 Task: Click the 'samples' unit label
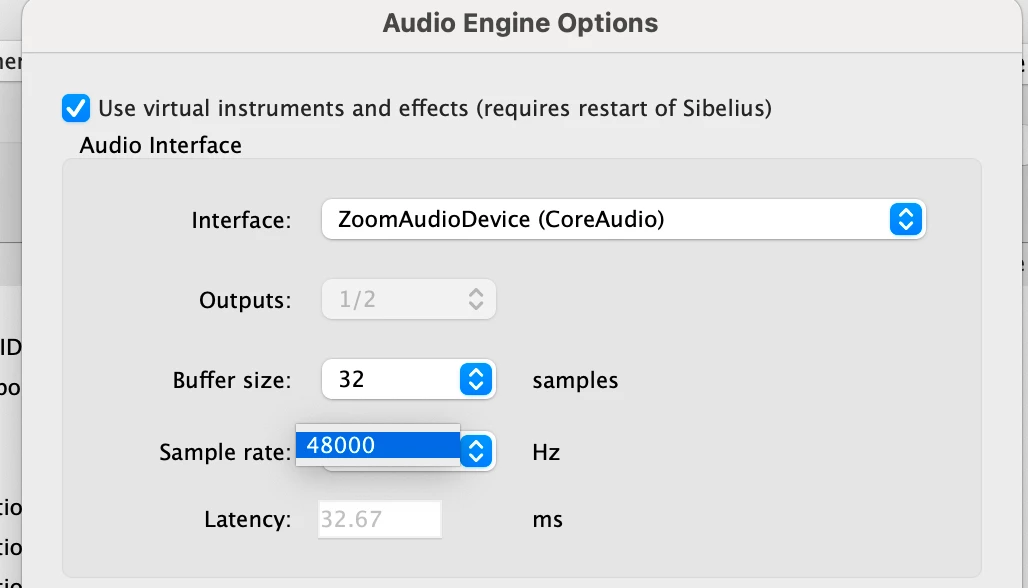[x=575, y=380]
